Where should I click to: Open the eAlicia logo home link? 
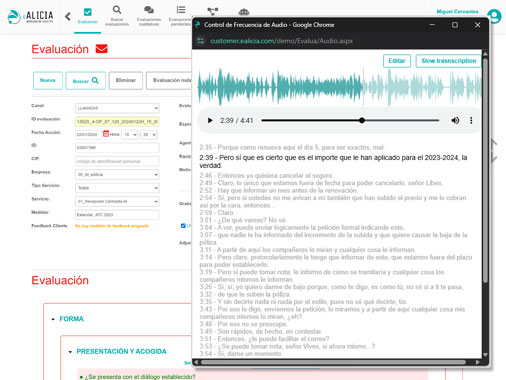click(x=30, y=17)
